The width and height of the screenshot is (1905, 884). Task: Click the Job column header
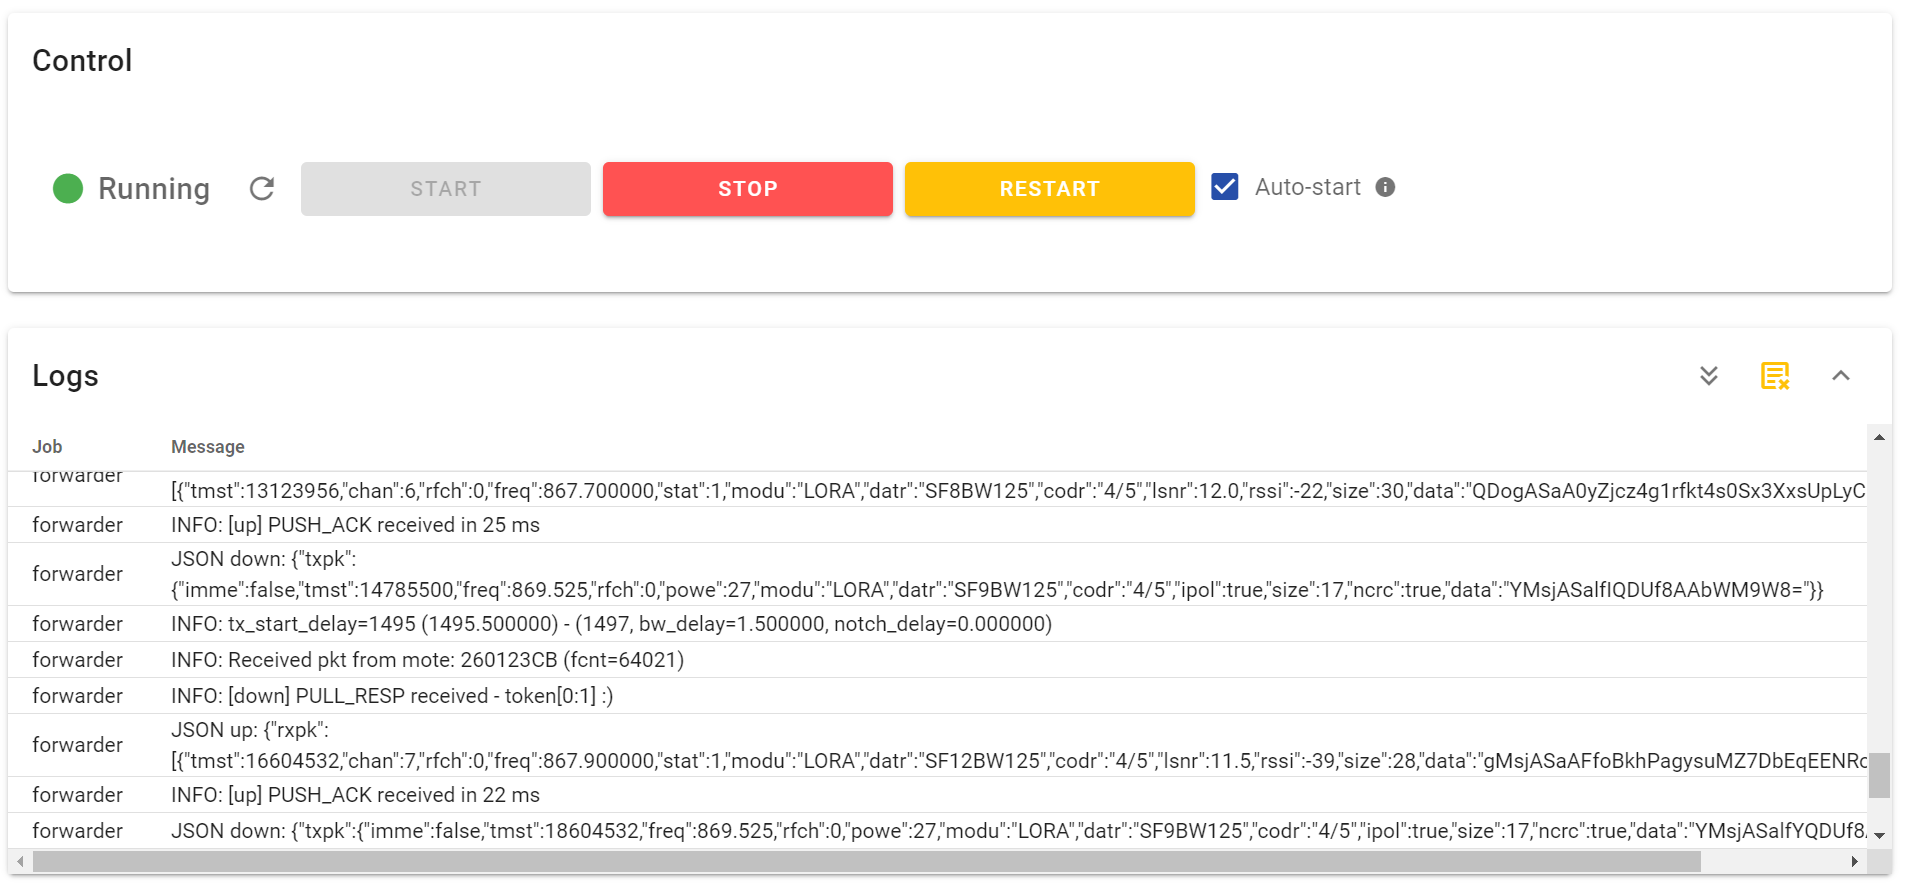[x=47, y=447]
